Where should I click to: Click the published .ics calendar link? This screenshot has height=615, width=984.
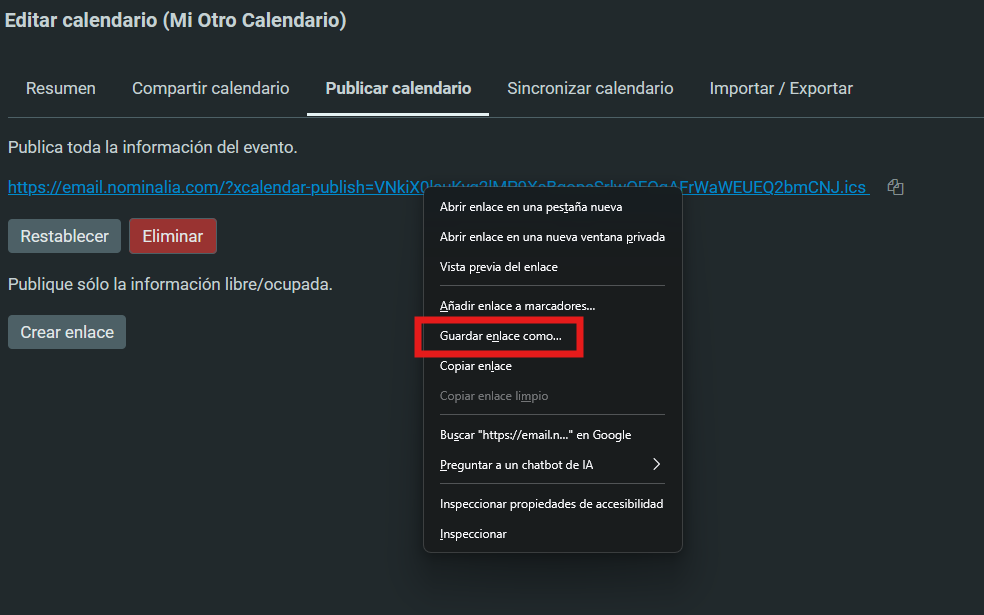click(200, 188)
